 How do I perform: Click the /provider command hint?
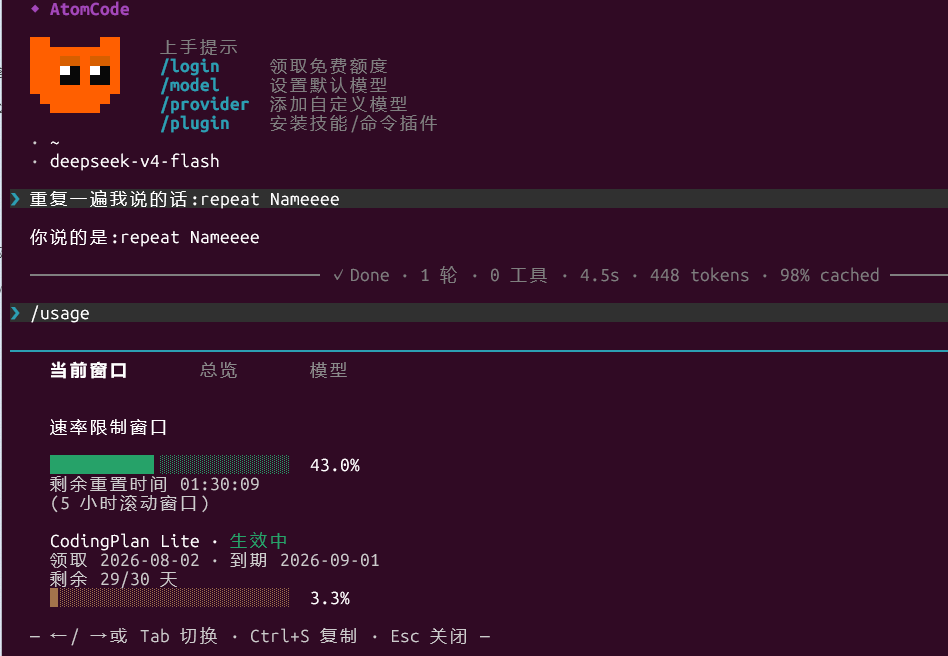point(204,104)
